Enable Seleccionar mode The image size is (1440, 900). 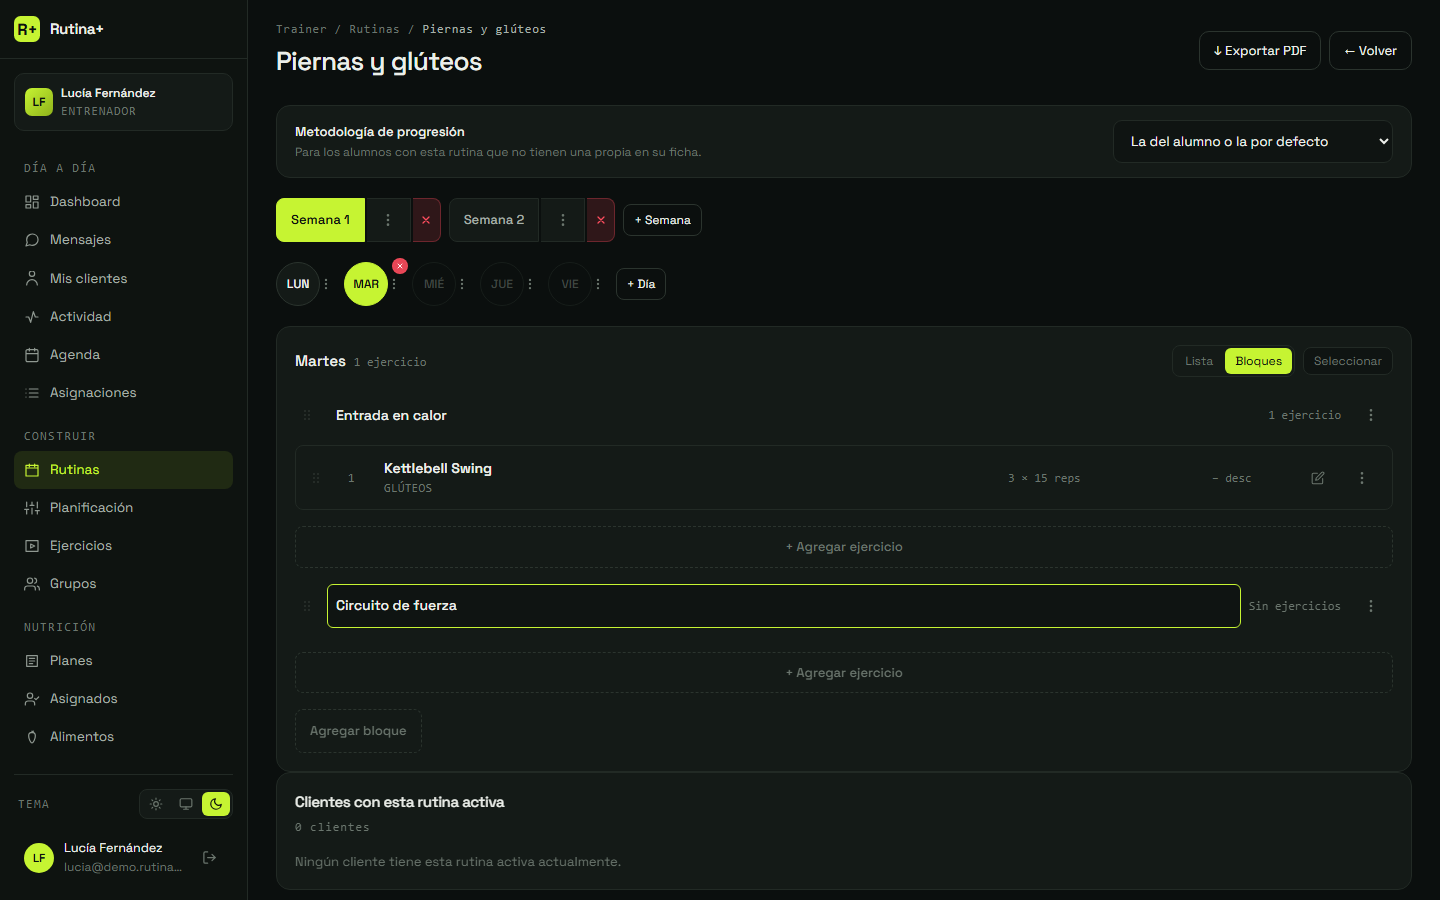[1347, 361]
